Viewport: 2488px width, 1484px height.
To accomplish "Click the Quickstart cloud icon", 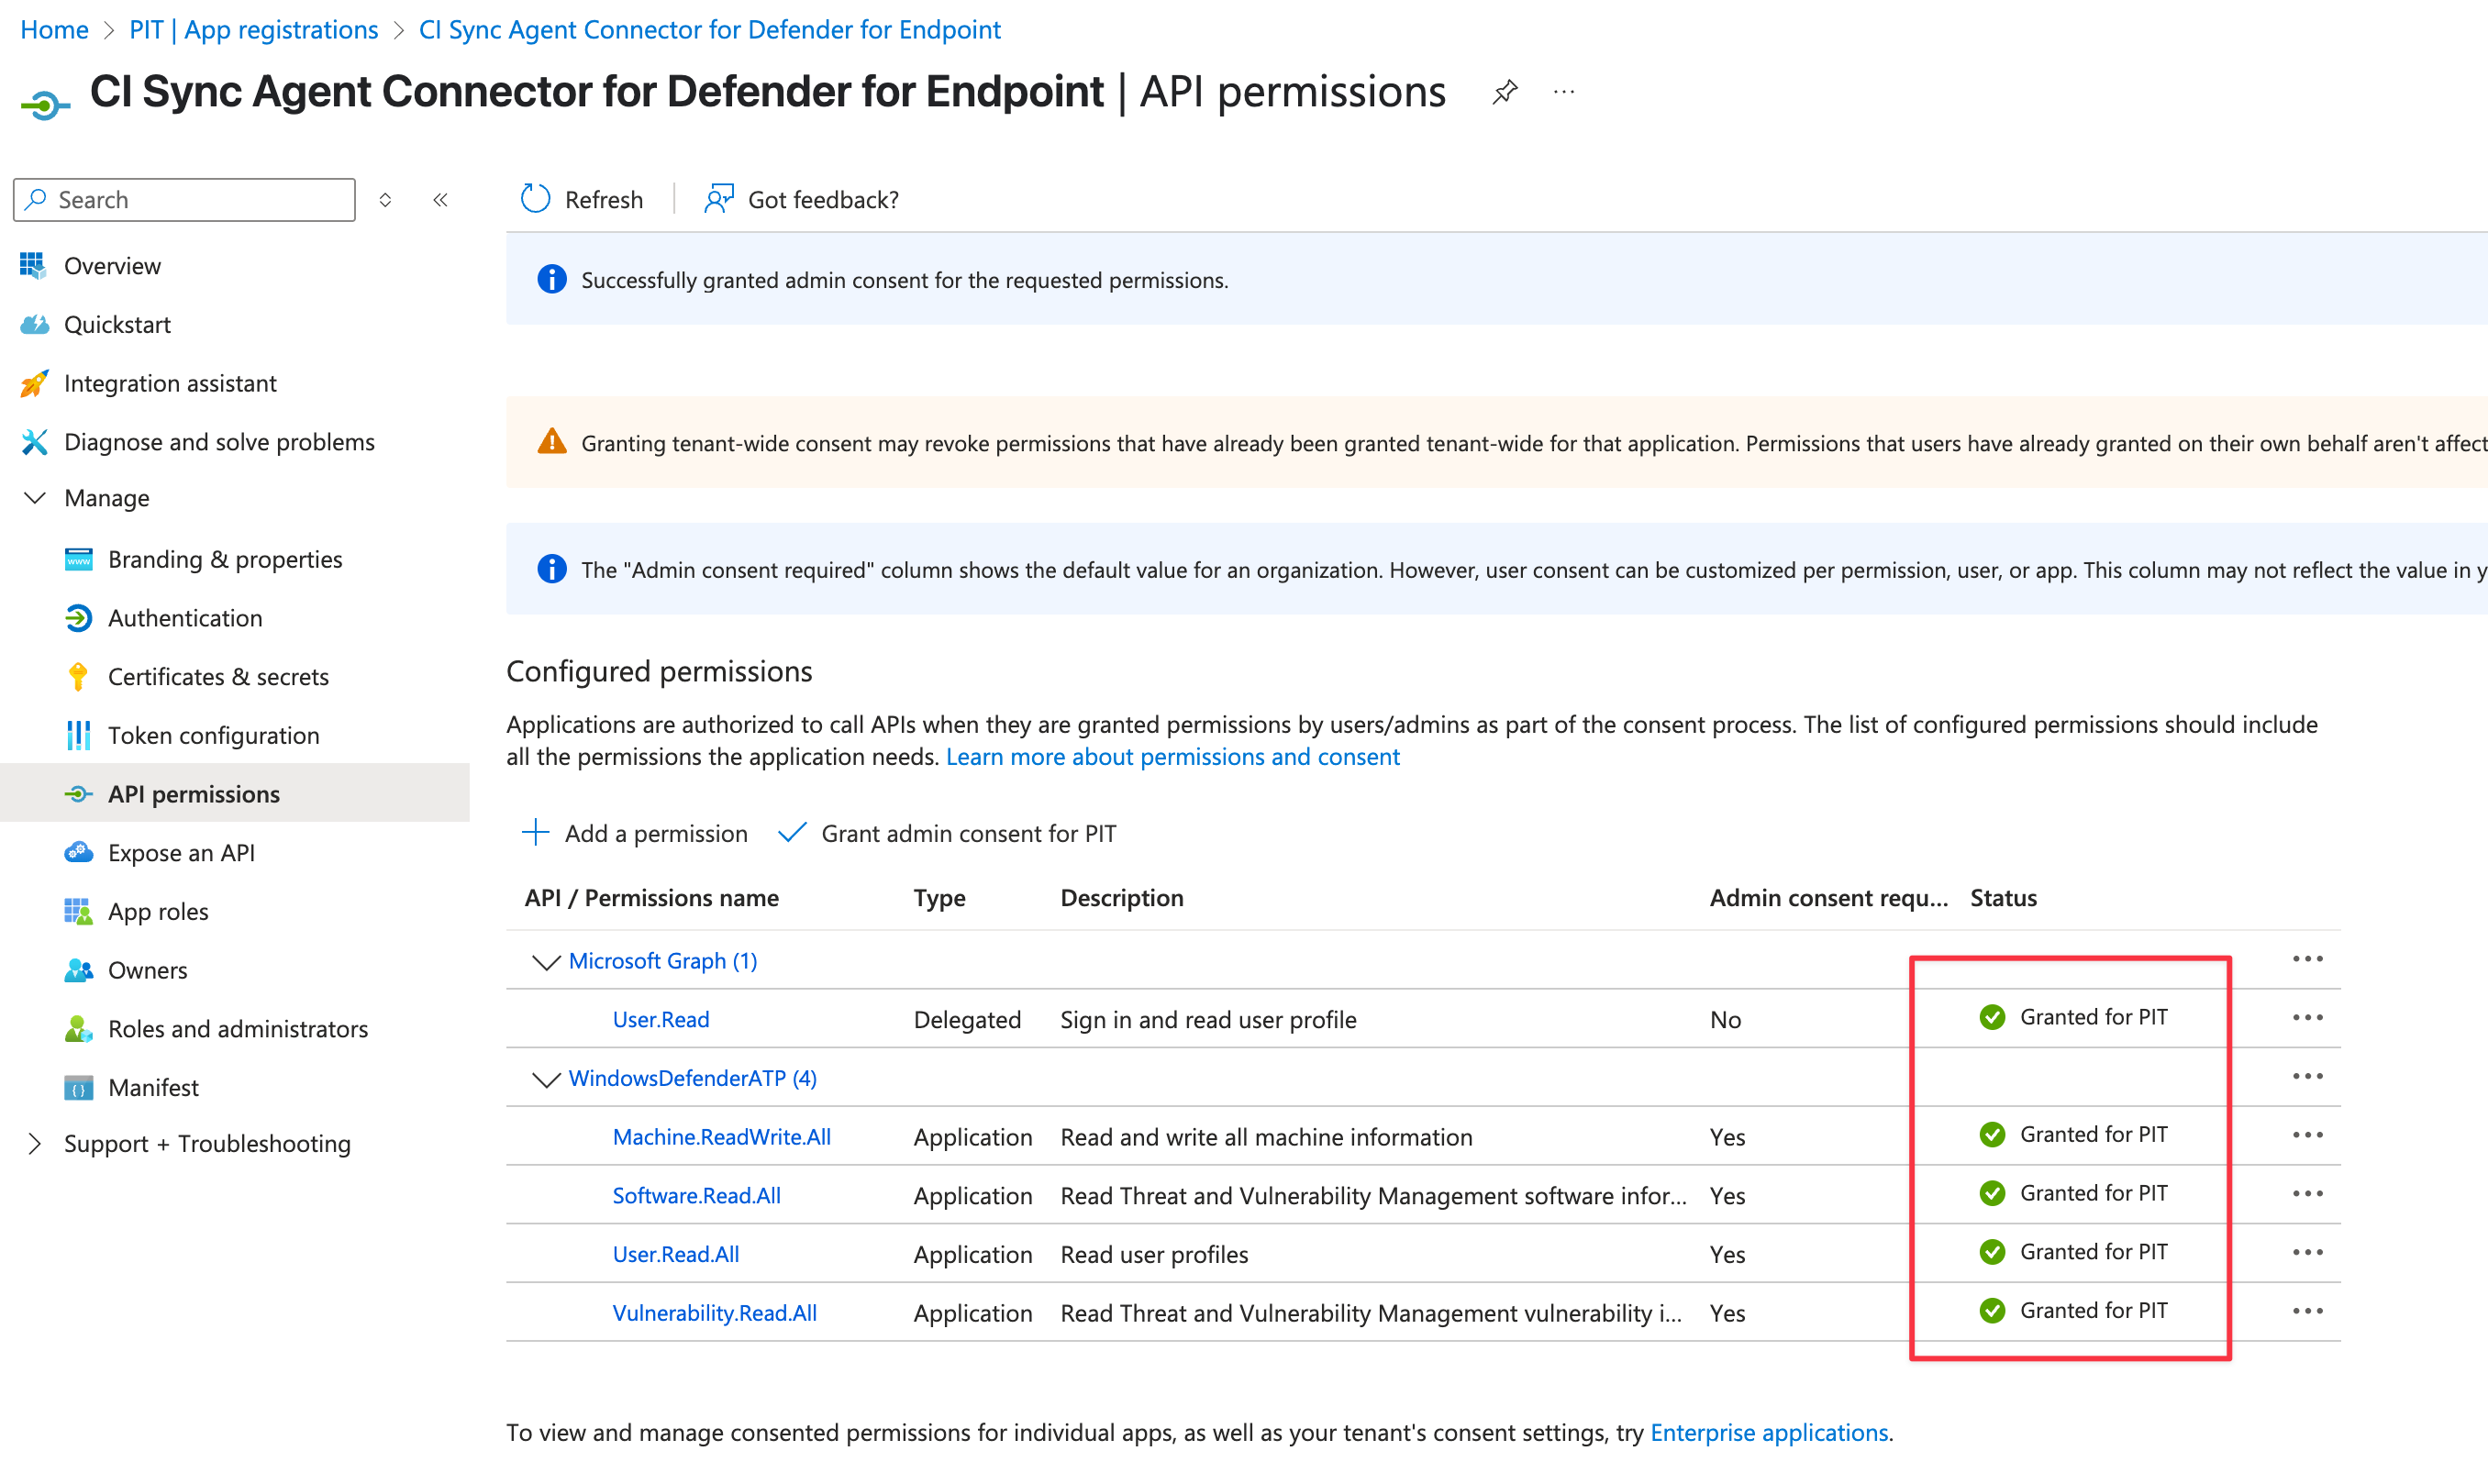I will 34,324.
